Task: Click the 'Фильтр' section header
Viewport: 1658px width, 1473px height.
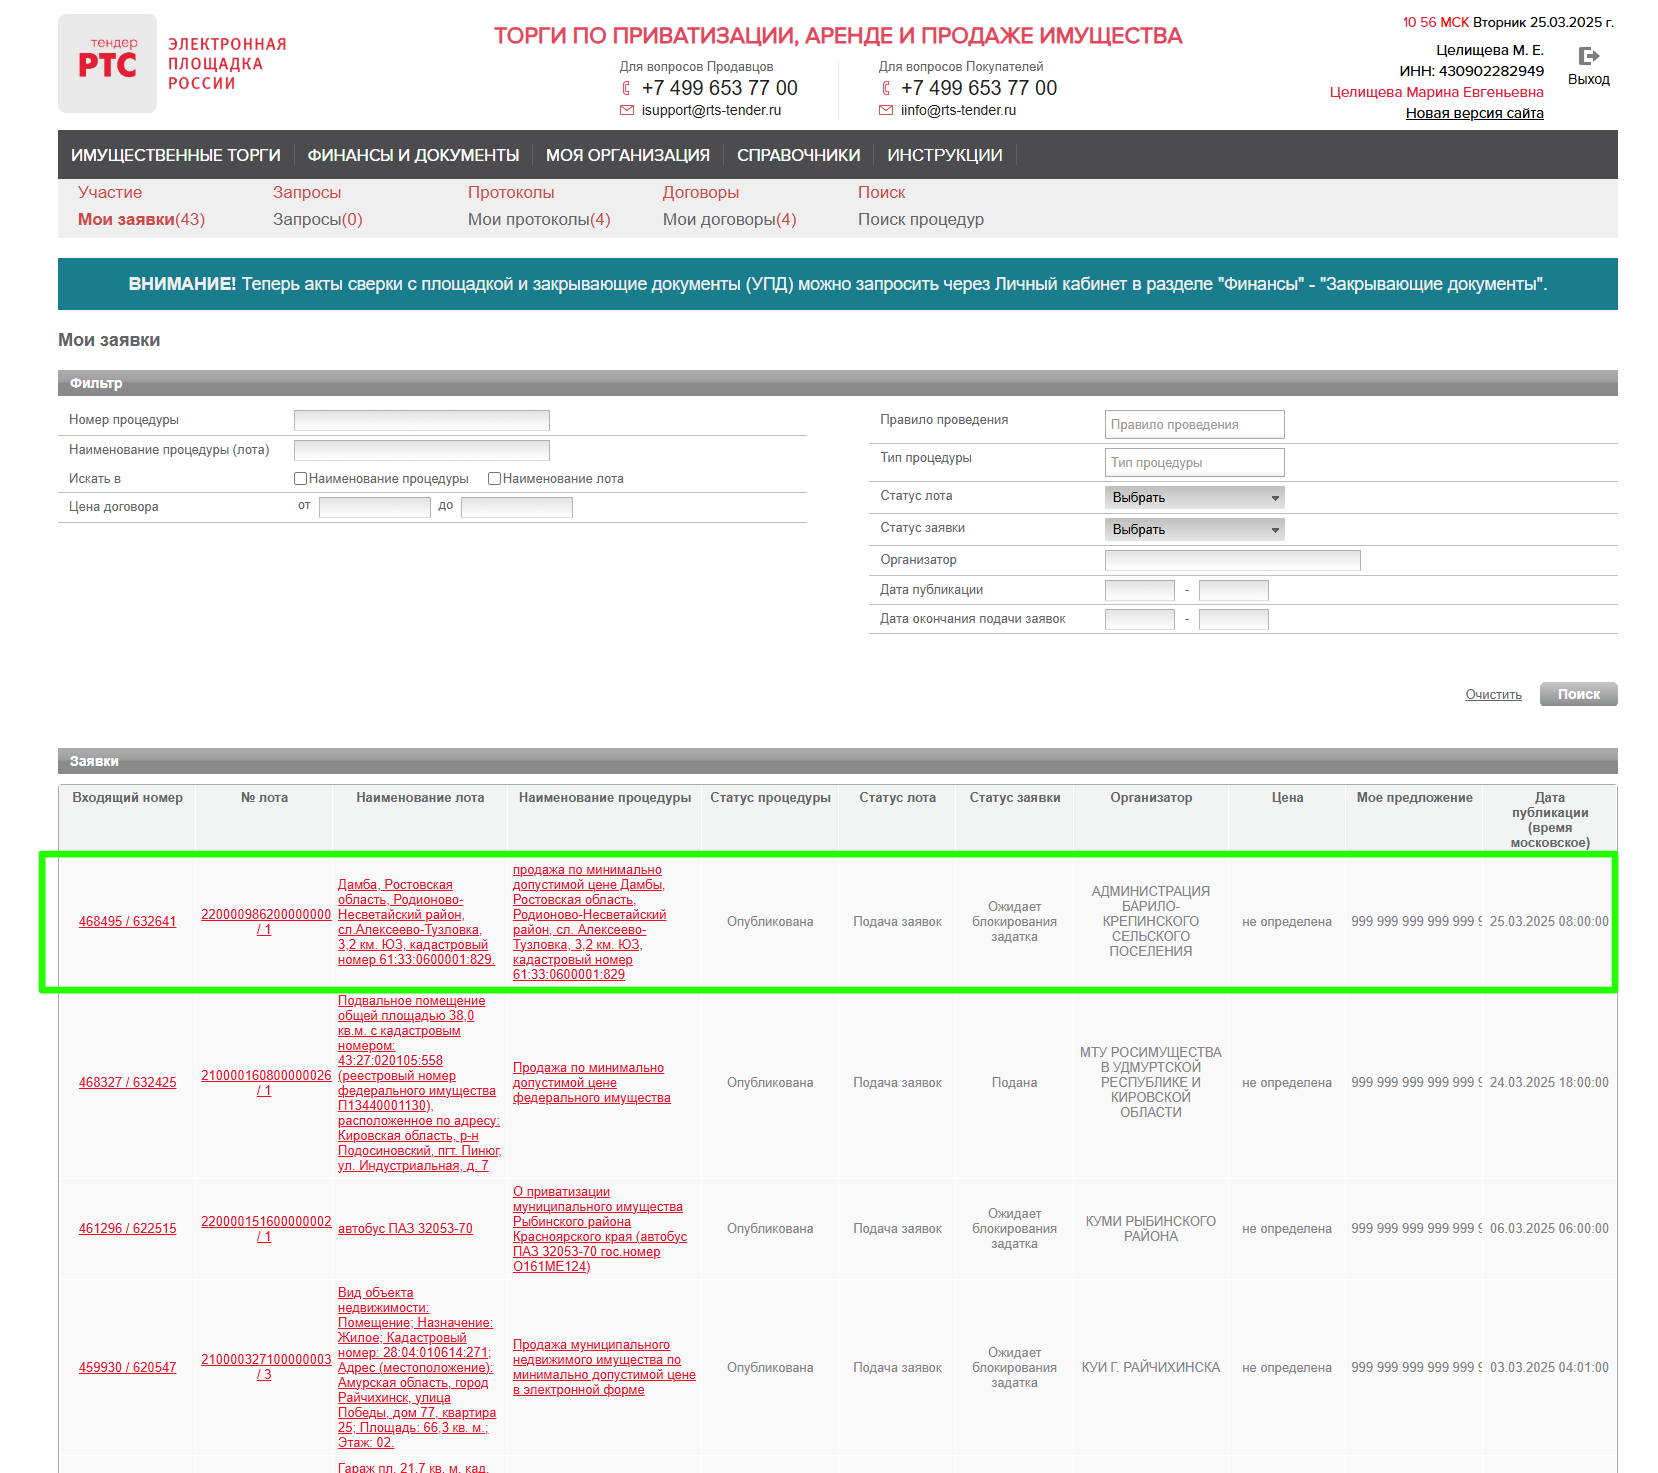Action: pos(838,383)
